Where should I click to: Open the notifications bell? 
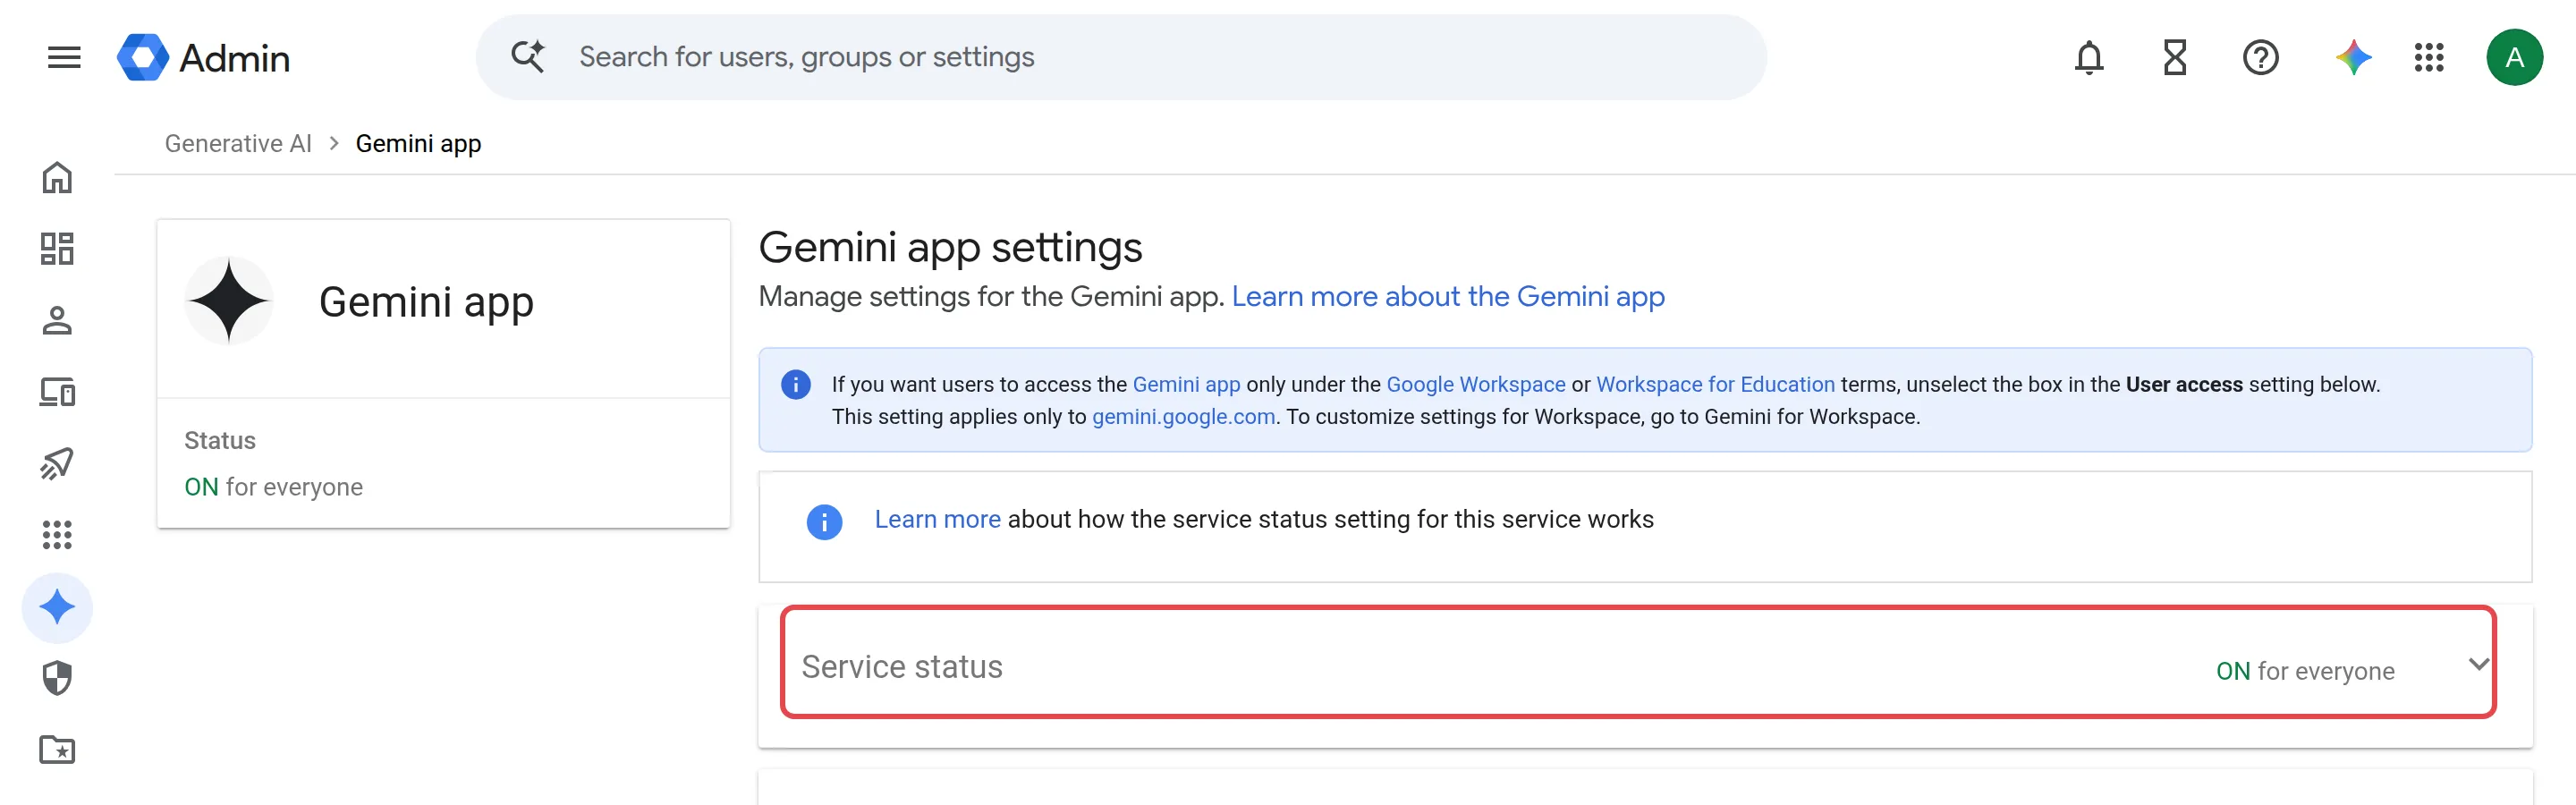pyautogui.click(x=2088, y=57)
